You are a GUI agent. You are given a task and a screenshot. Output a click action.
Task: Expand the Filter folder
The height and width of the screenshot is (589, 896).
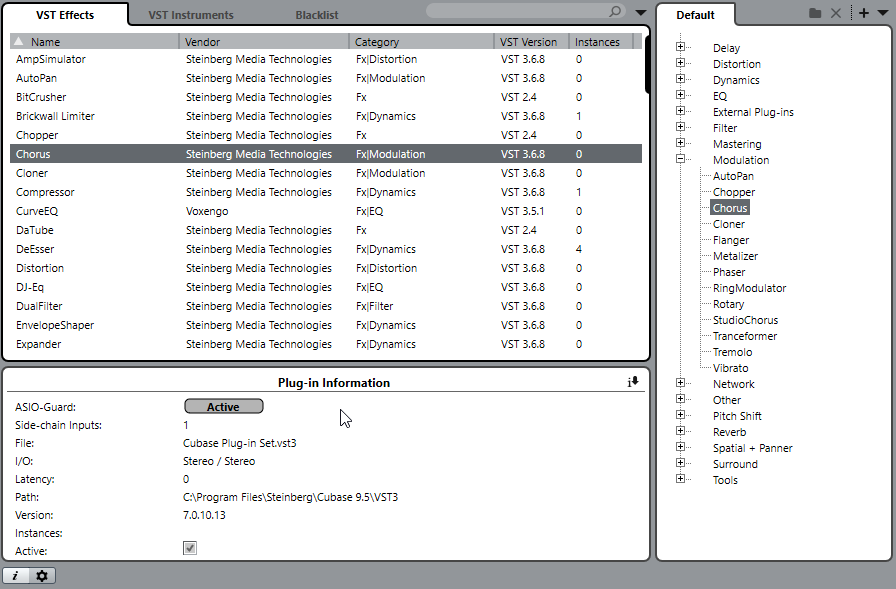(680, 127)
